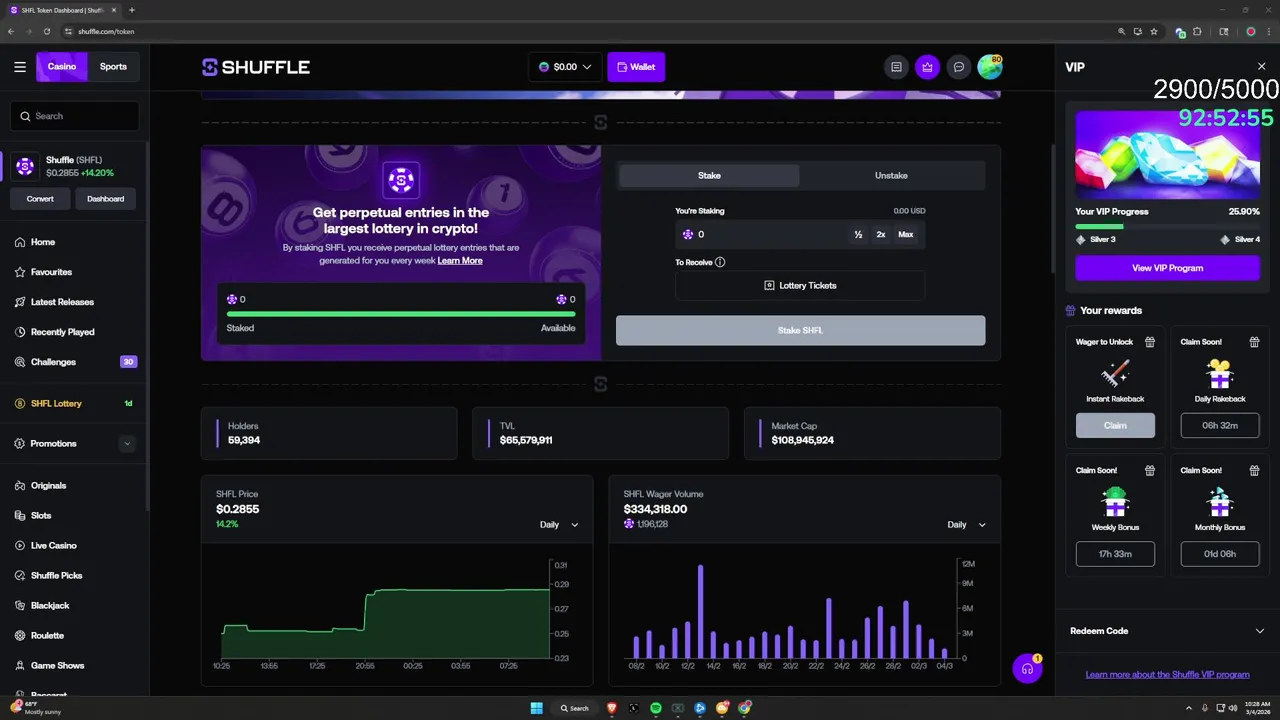Click the Recently Played clock icon
The width and height of the screenshot is (1280, 720).
(20, 332)
